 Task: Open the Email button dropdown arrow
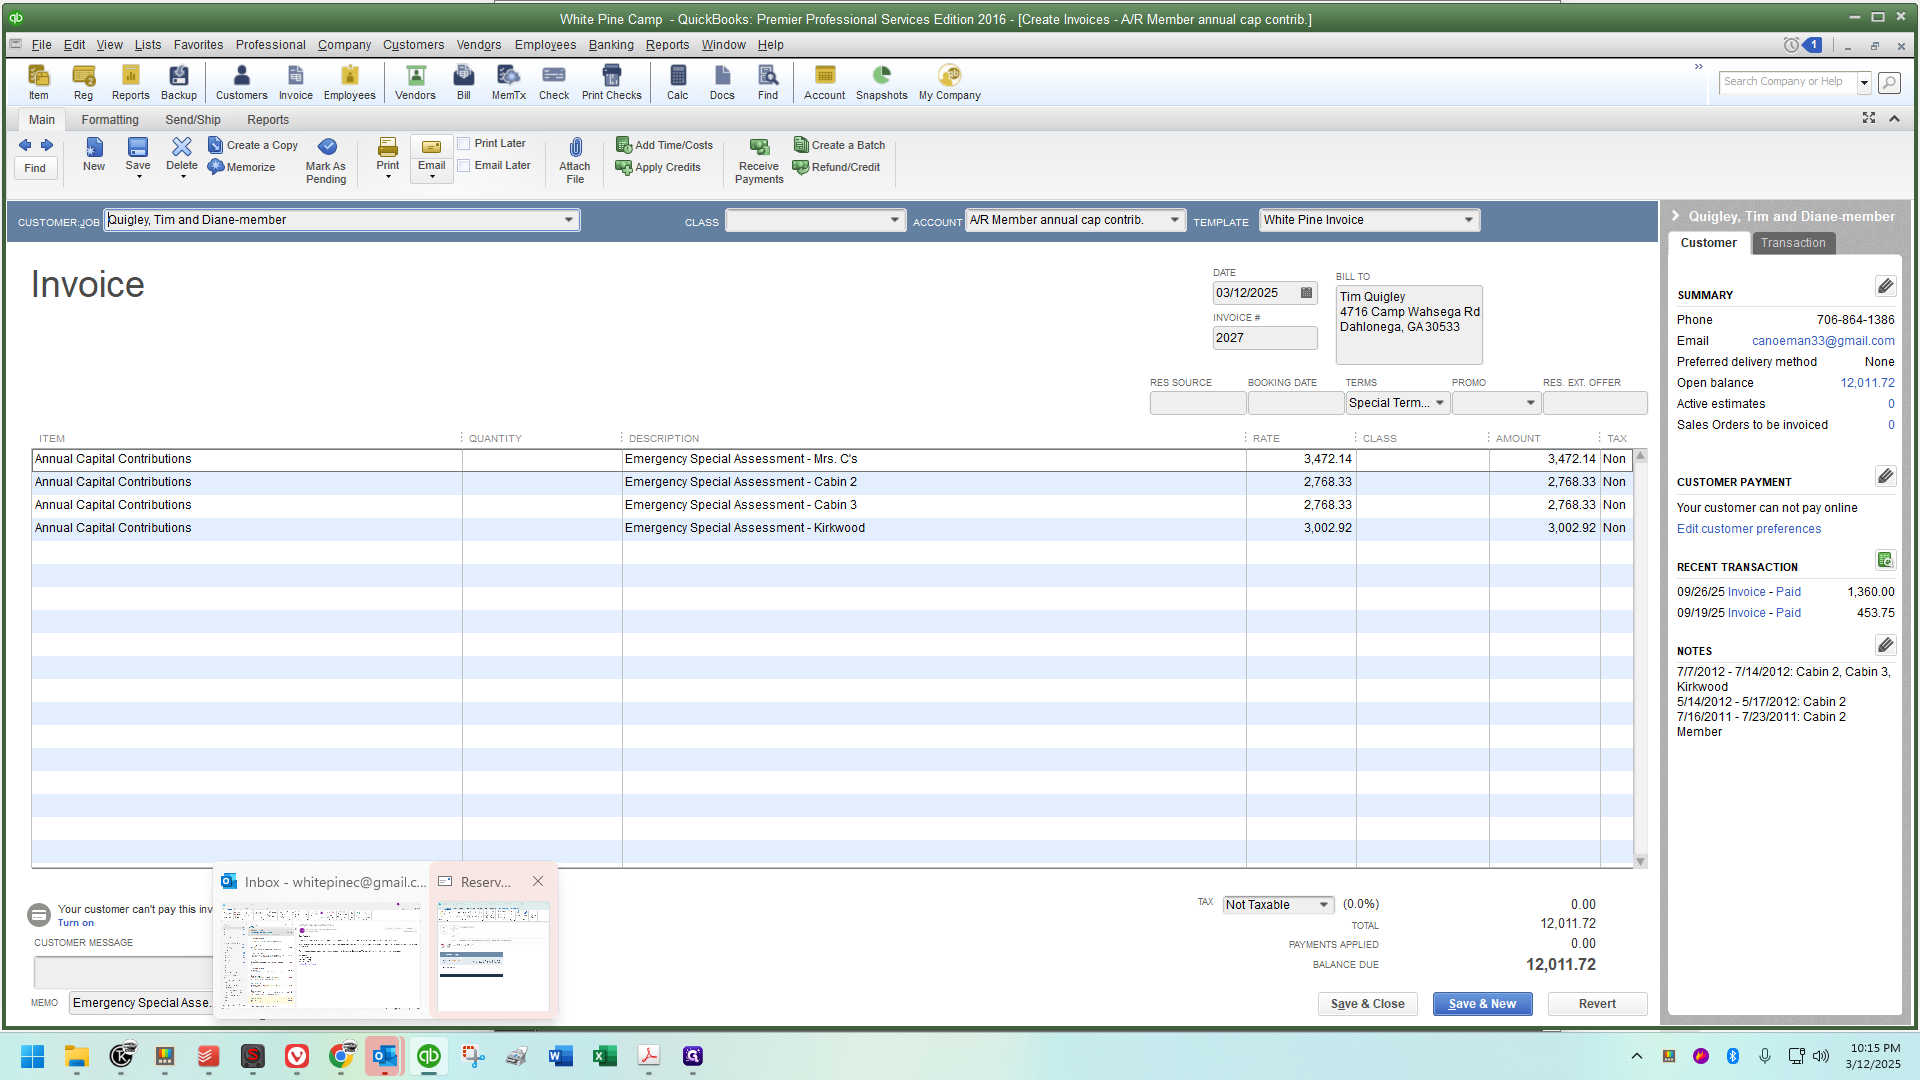click(x=432, y=177)
